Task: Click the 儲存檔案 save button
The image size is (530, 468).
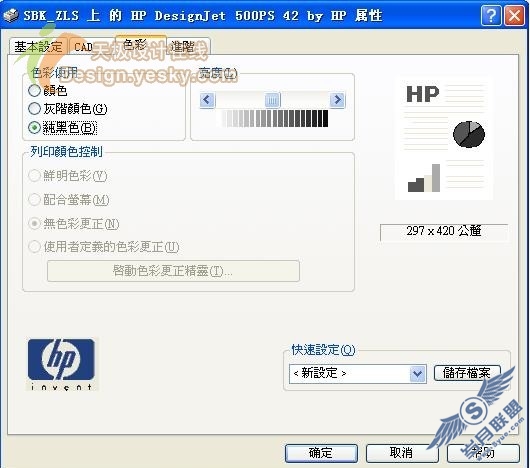Action: point(467,373)
